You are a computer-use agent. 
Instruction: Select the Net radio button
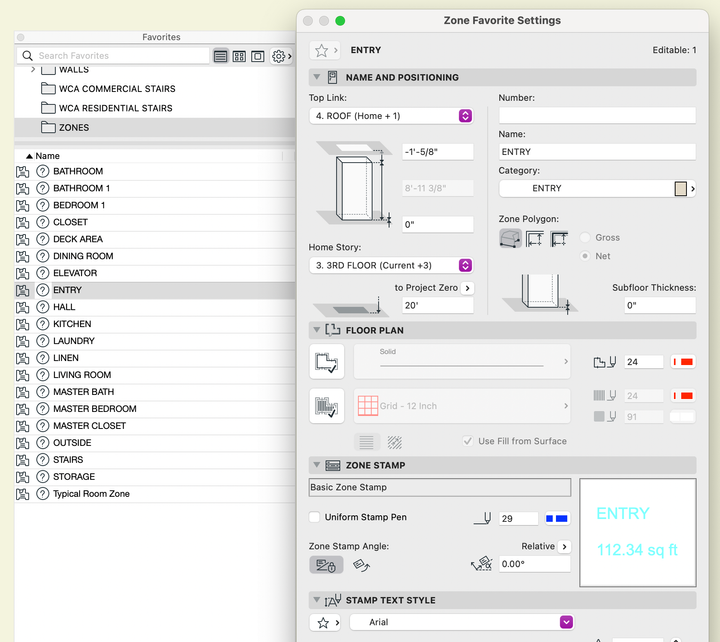[x=585, y=256]
